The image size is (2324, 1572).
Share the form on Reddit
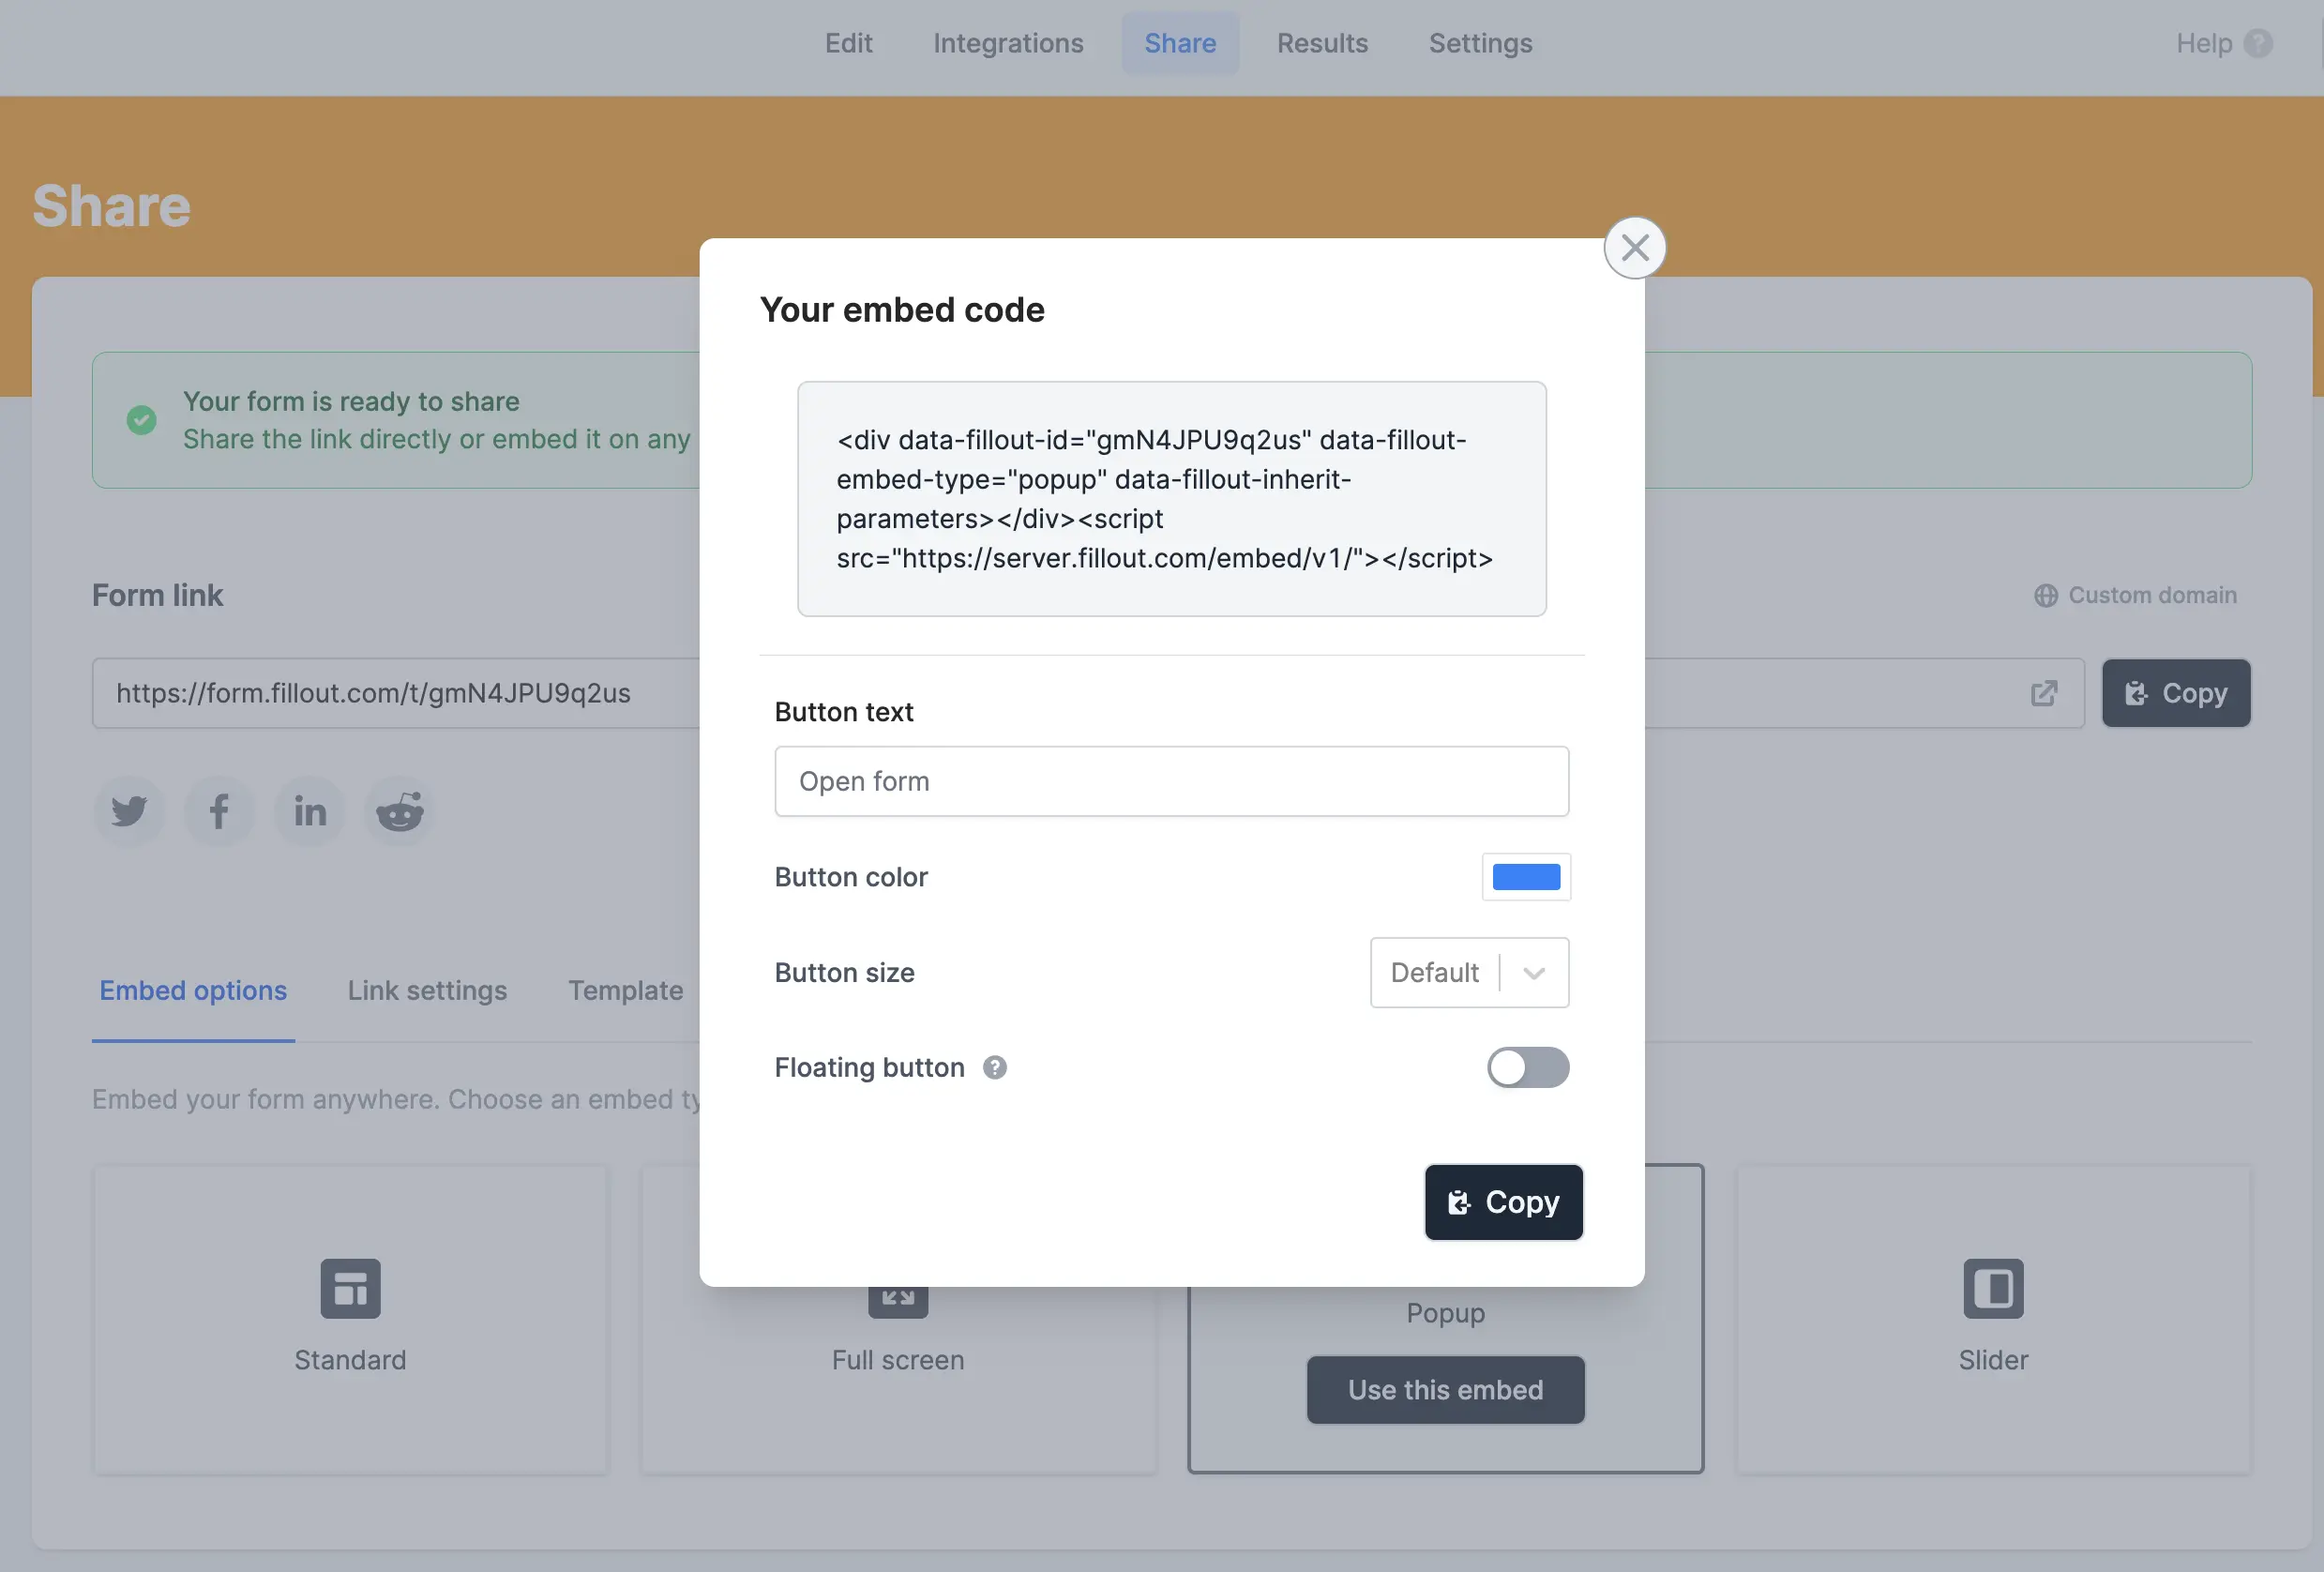[399, 811]
